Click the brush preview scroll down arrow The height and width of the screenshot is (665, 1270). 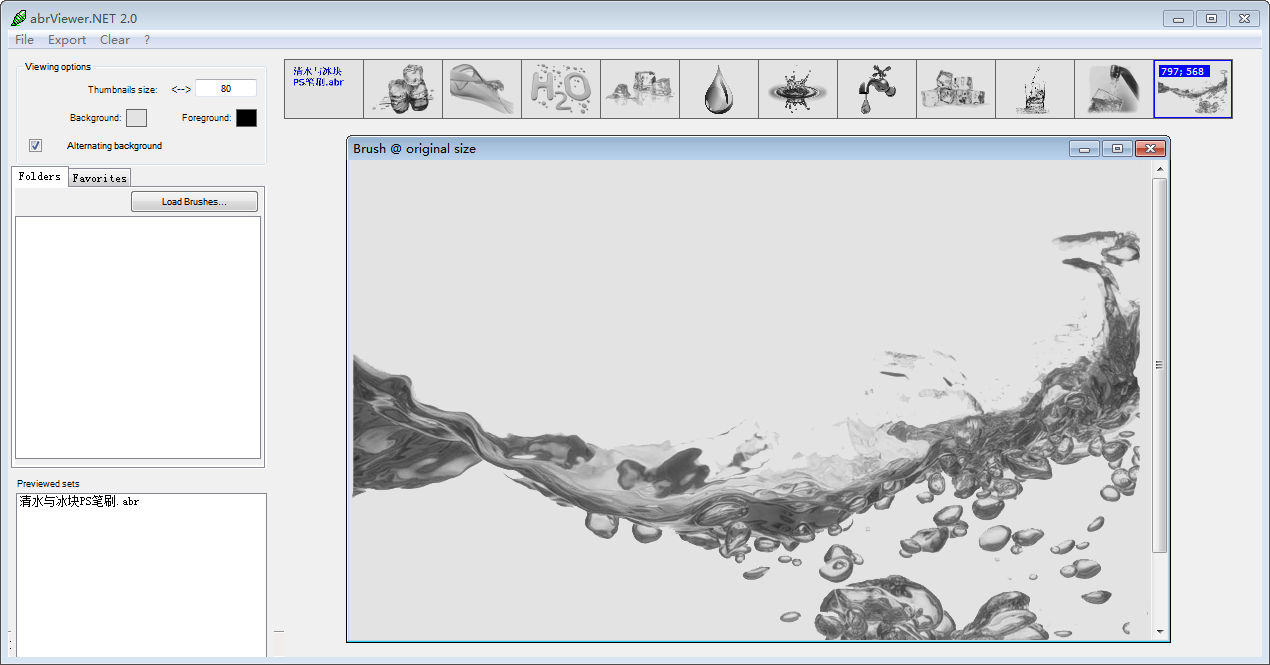tap(1160, 632)
